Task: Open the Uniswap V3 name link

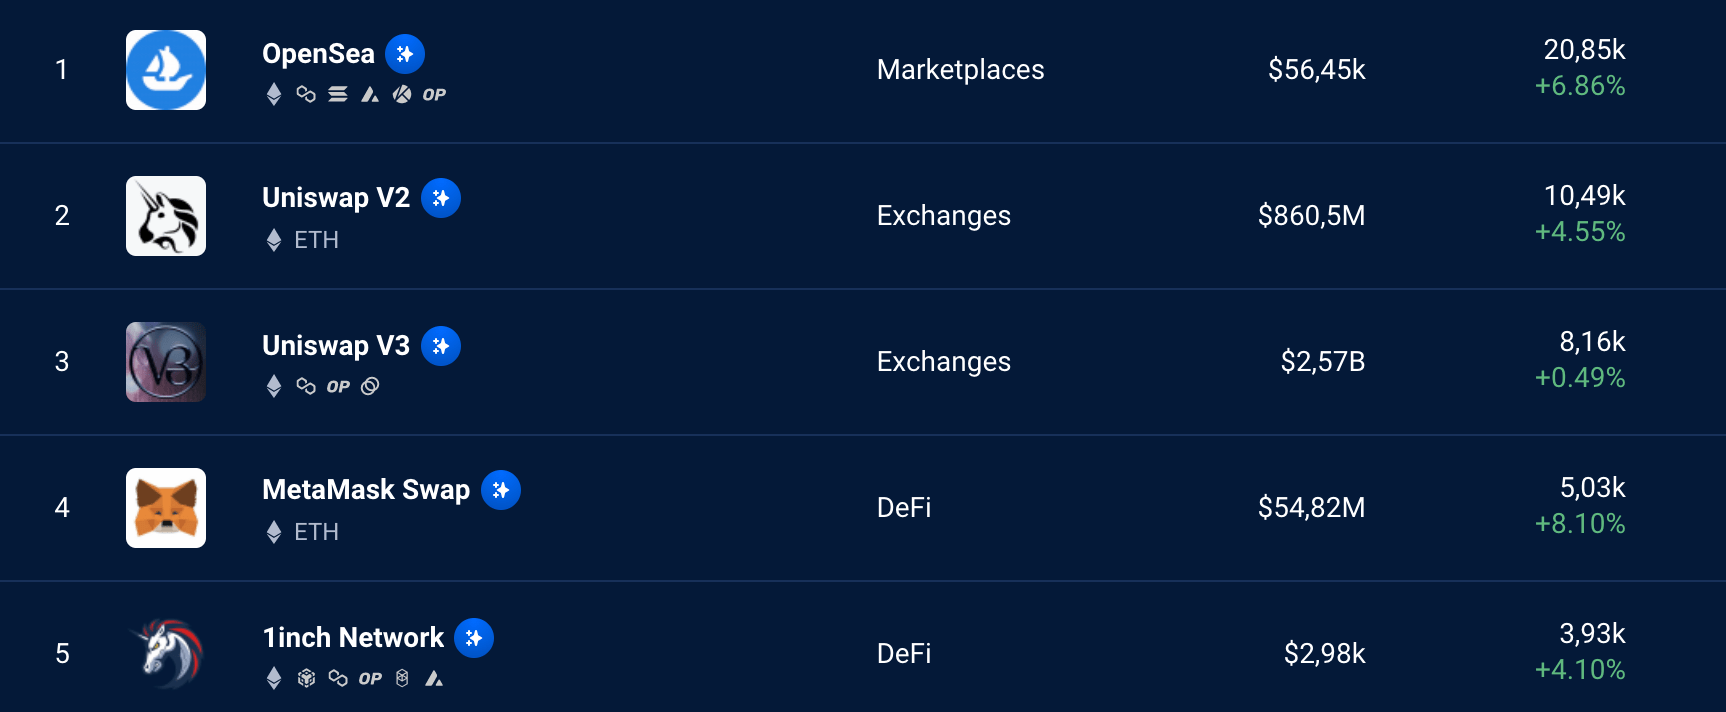Action: [x=336, y=346]
